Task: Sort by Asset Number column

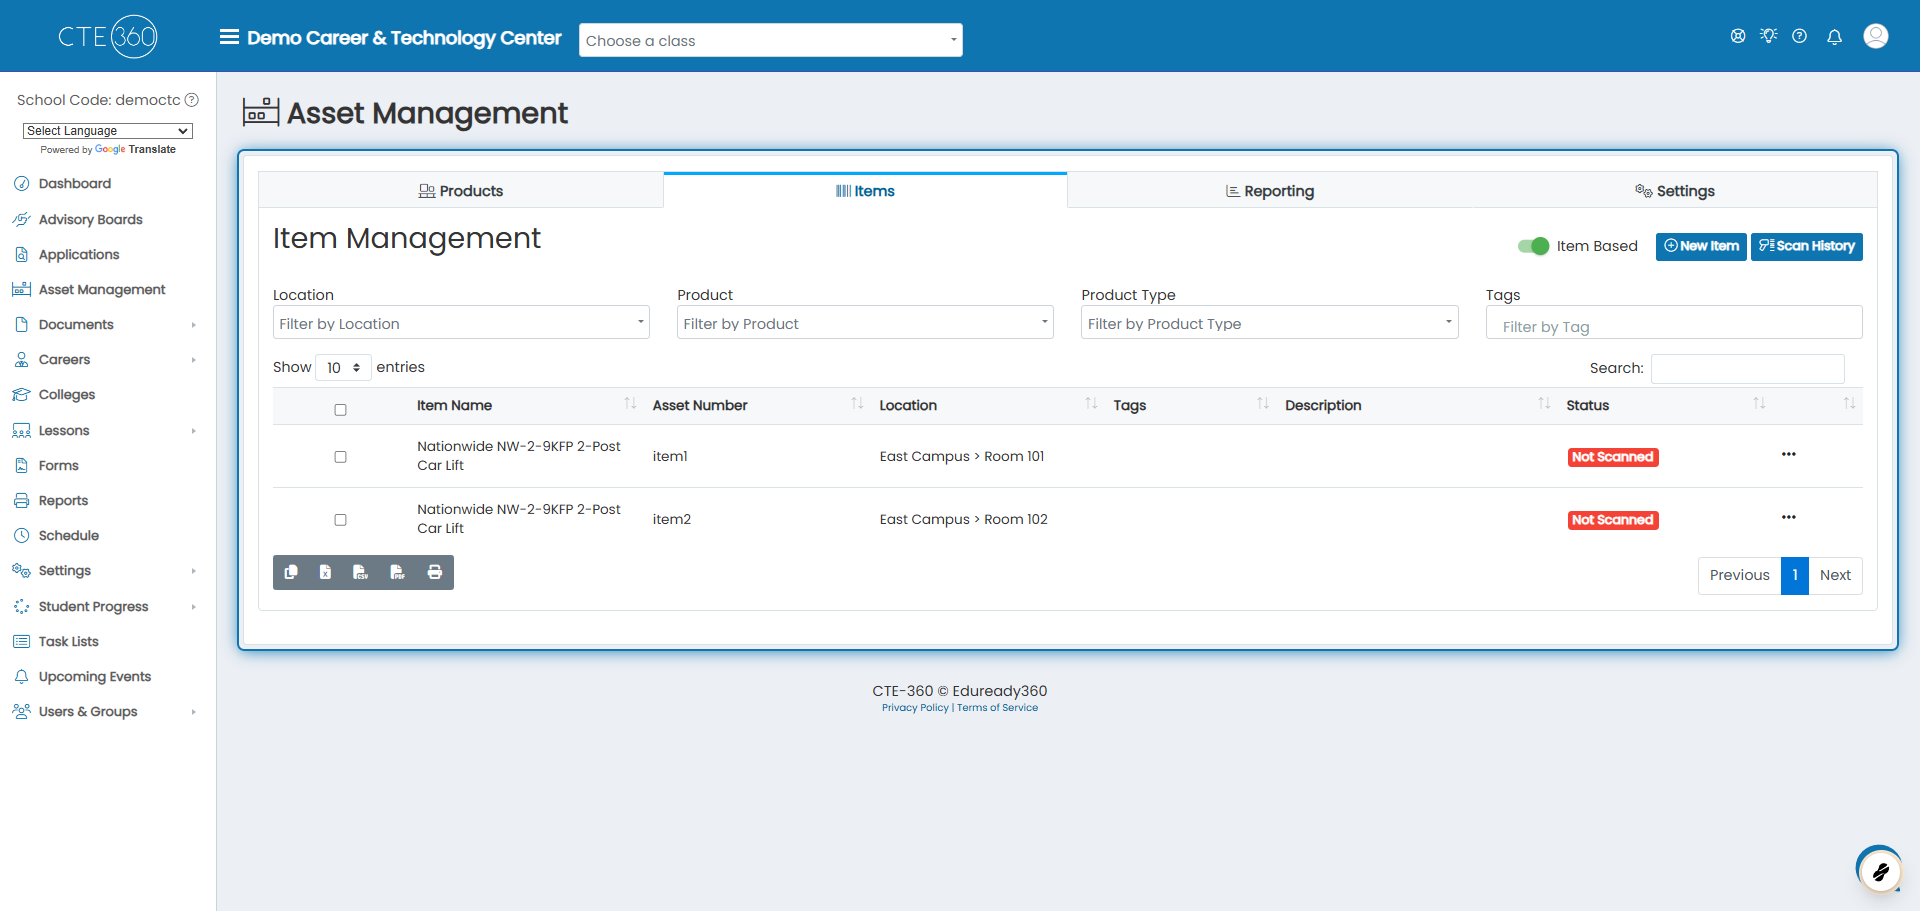Action: tap(758, 405)
